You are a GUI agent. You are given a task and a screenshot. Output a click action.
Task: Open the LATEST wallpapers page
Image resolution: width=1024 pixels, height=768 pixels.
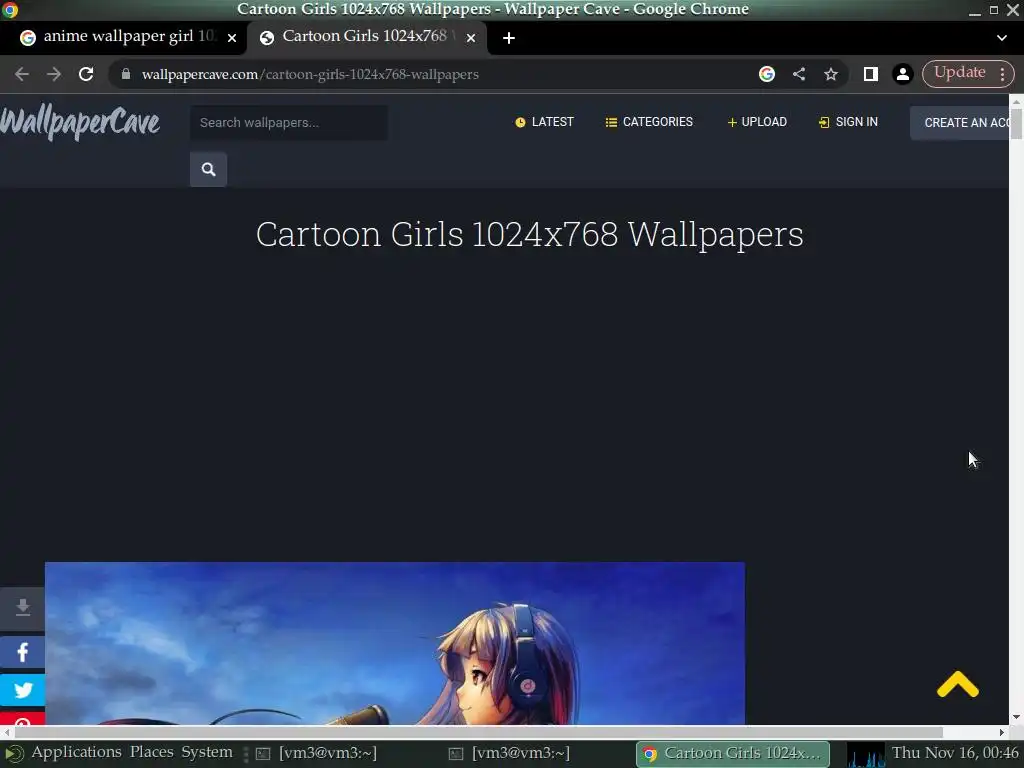pos(544,122)
